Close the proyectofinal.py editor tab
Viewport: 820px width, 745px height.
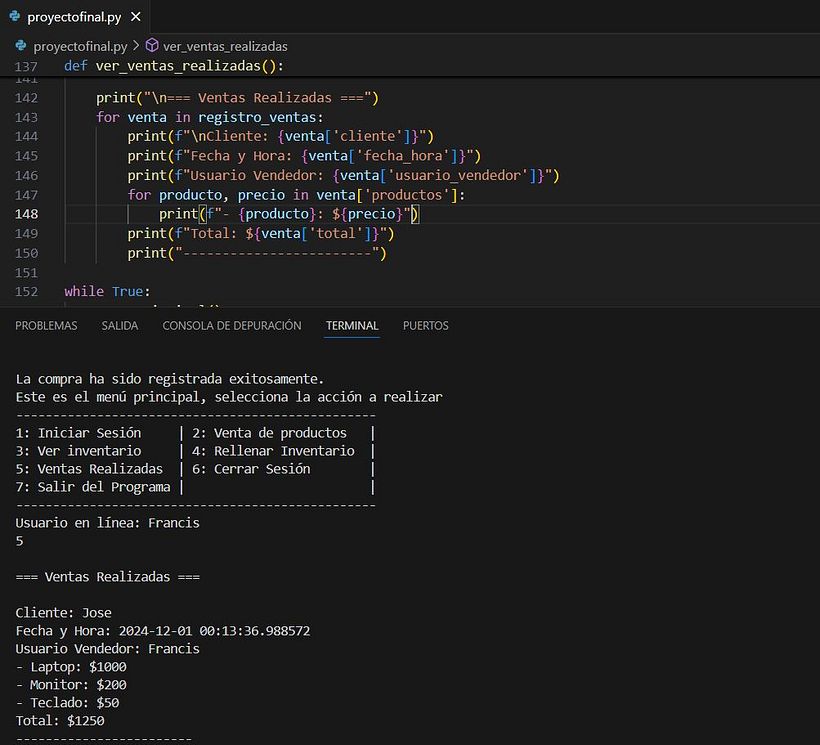(135, 17)
